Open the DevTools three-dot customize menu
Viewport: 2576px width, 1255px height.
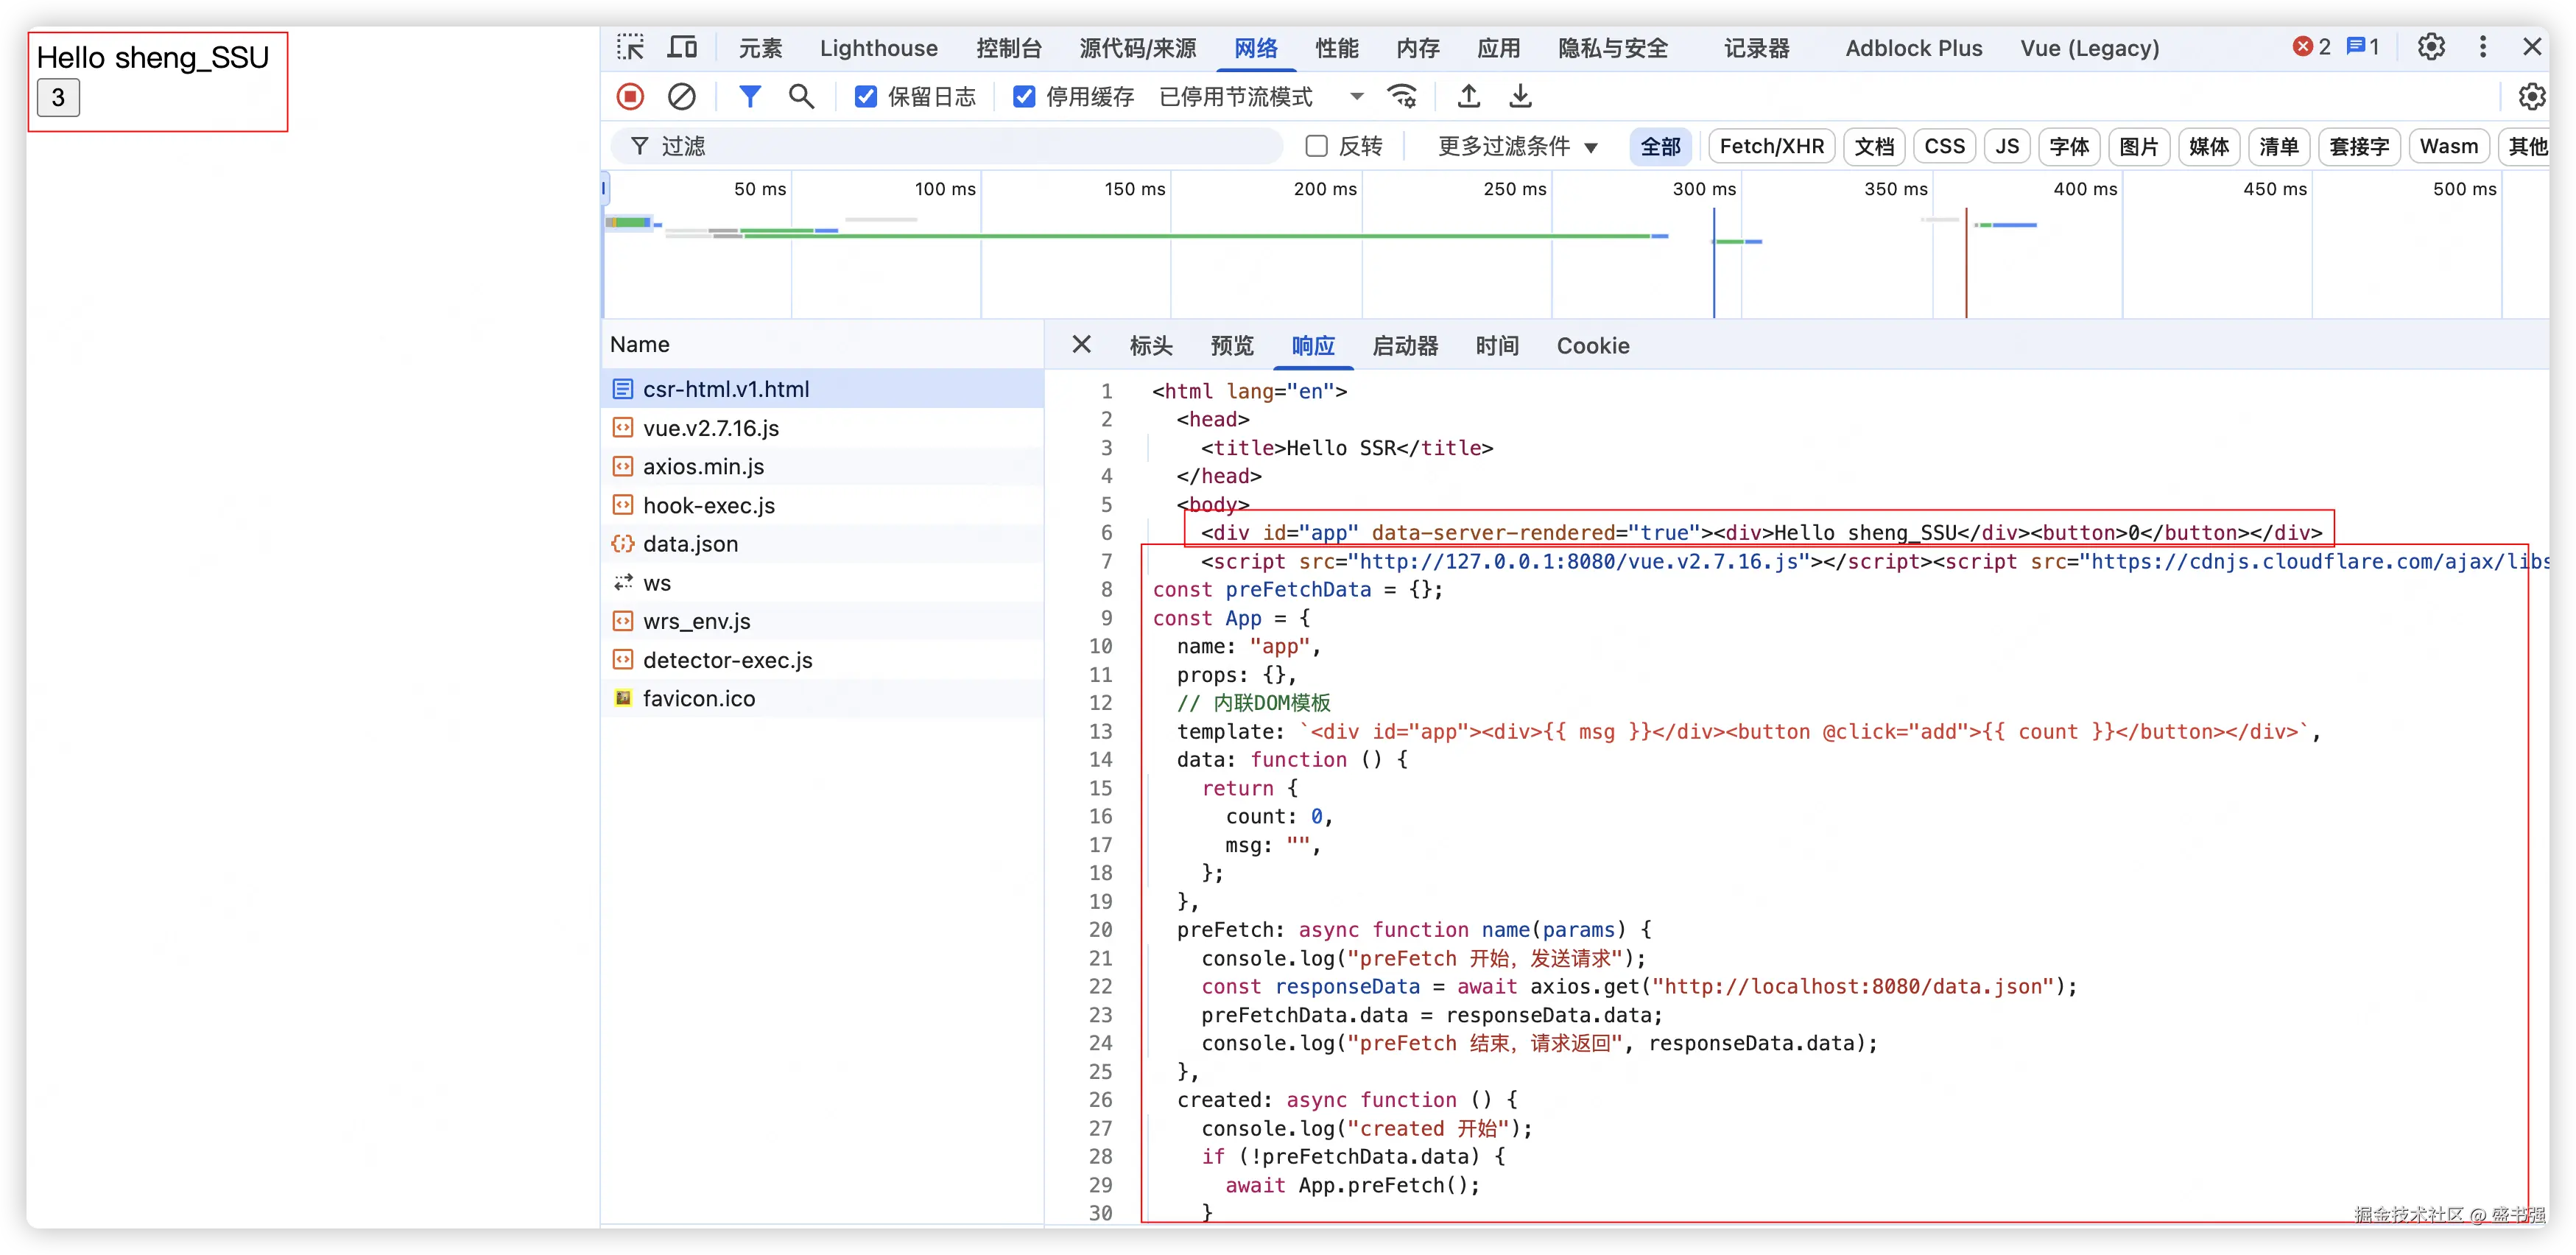2482,47
